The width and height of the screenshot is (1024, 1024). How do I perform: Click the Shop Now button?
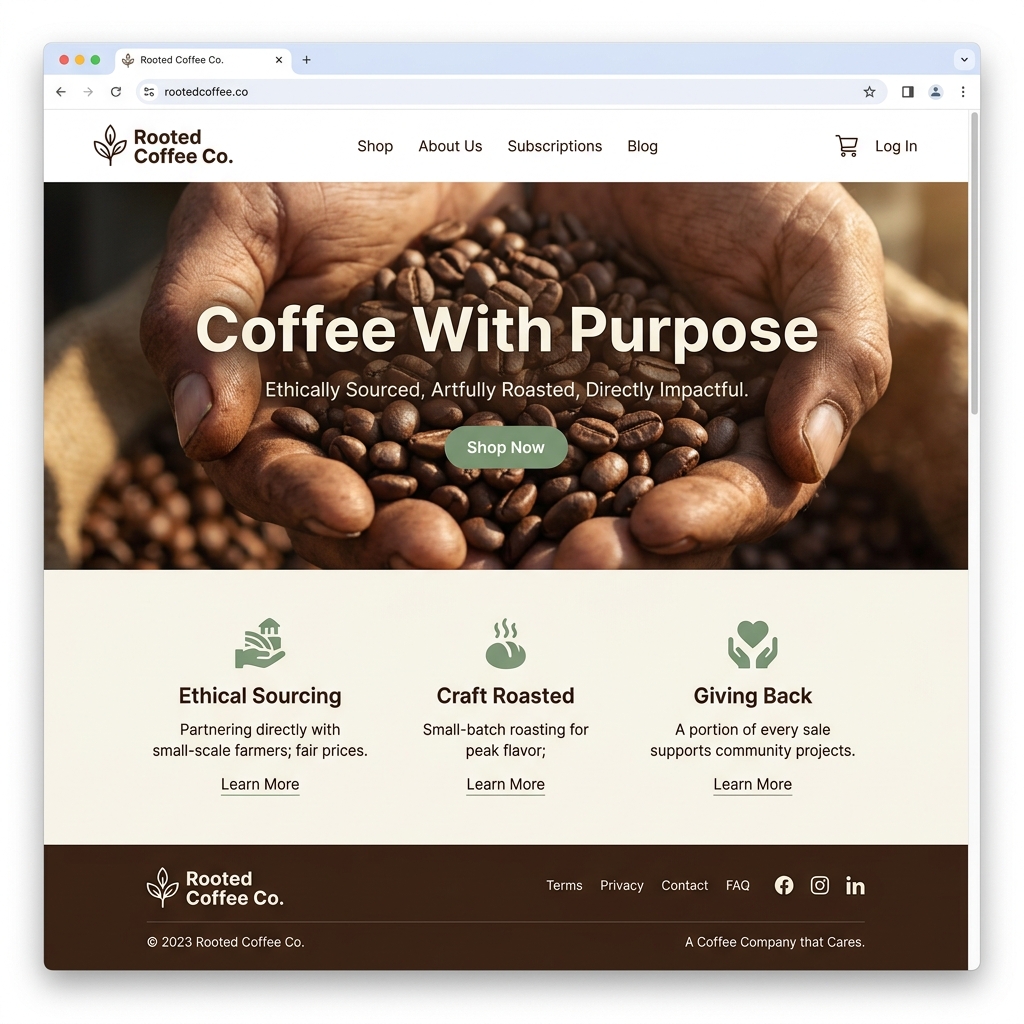tap(505, 447)
